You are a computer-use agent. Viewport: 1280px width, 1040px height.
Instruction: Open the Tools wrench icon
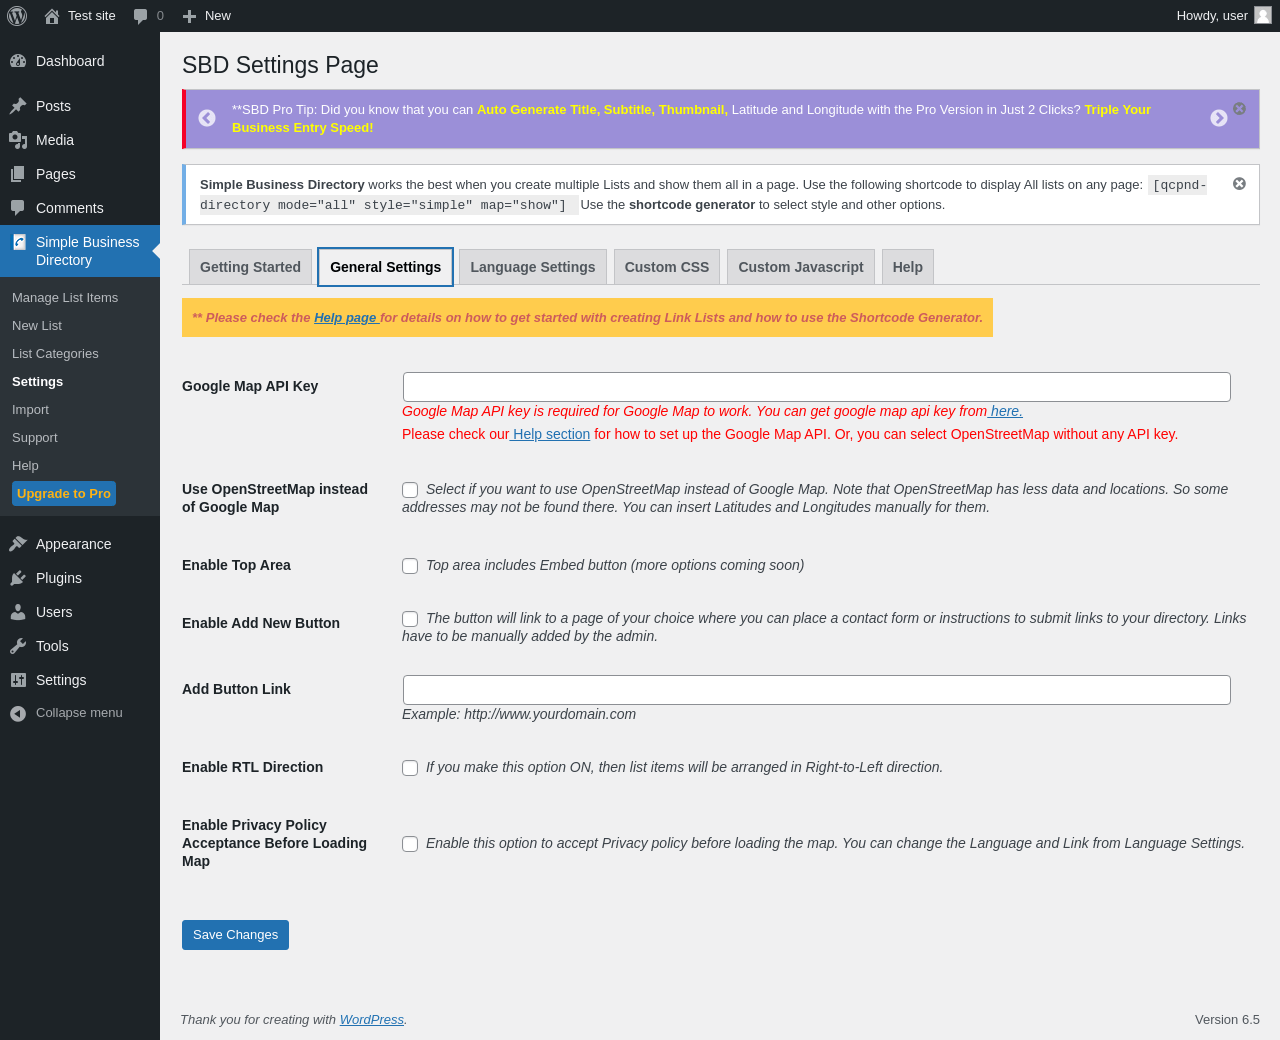[x=18, y=646]
